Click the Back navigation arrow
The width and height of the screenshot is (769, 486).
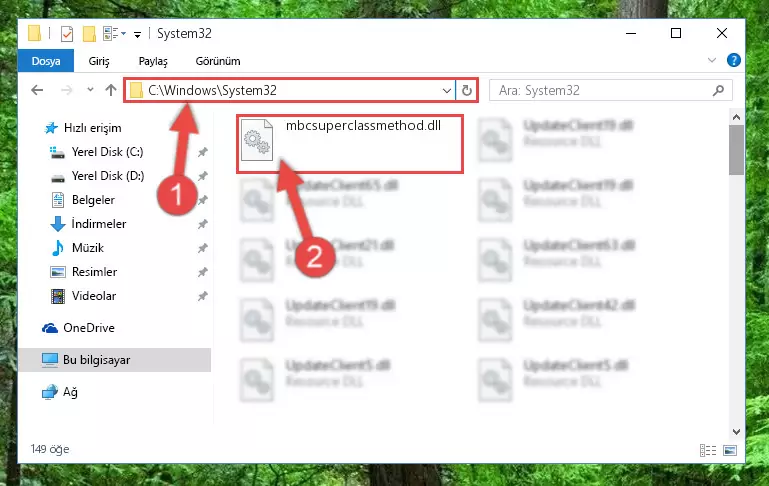pyautogui.click(x=37, y=90)
